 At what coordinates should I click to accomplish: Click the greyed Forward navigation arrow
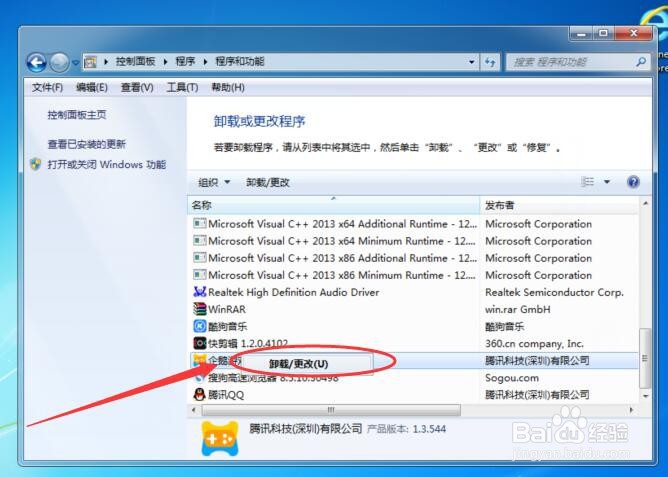(59, 63)
